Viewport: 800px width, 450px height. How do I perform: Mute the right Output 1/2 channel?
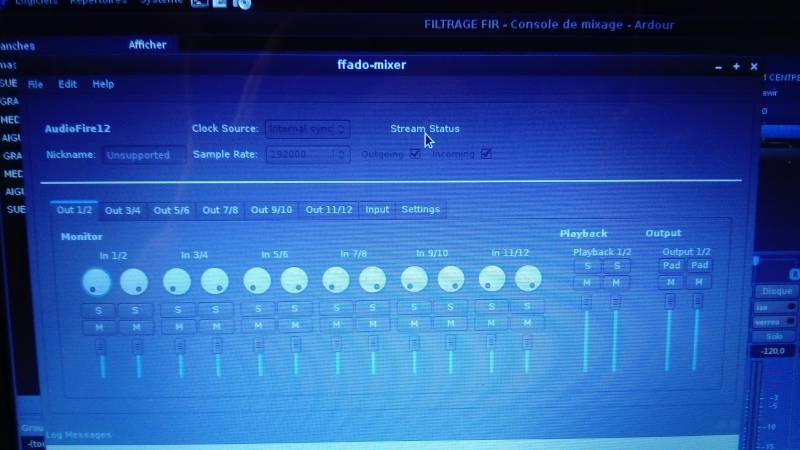point(699,282)
